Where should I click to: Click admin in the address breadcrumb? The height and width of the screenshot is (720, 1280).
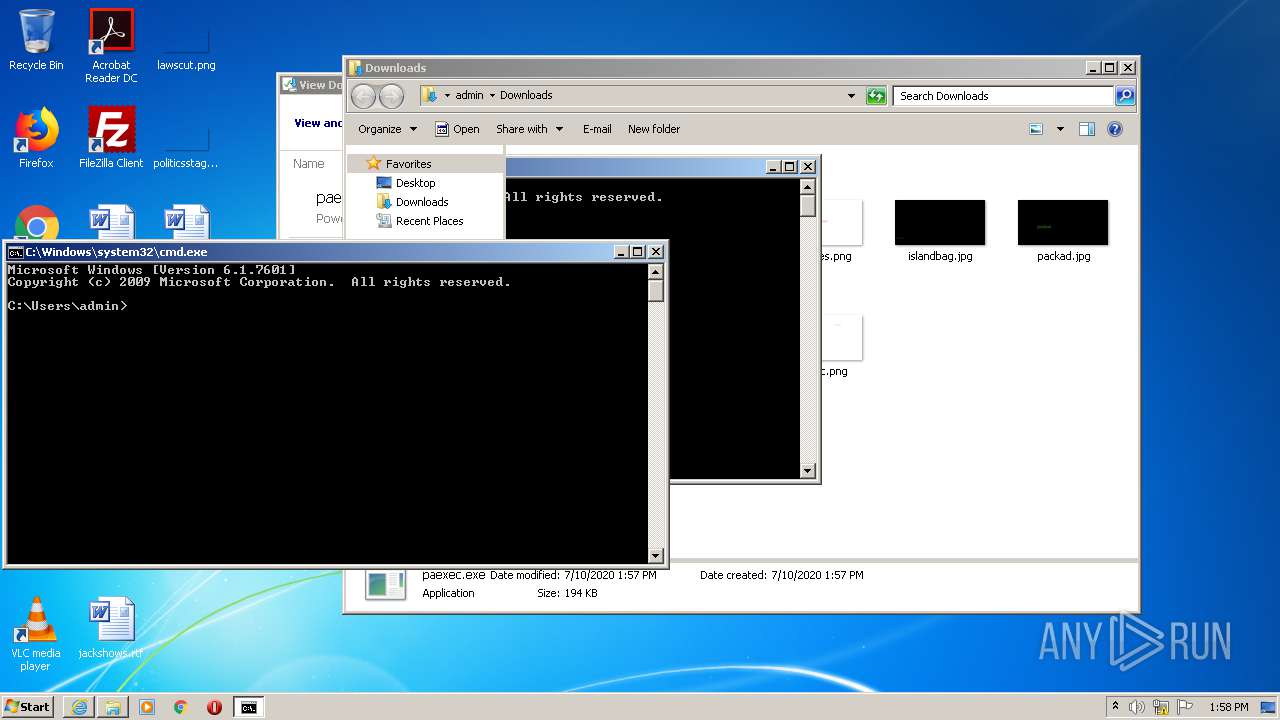[469, 96]
